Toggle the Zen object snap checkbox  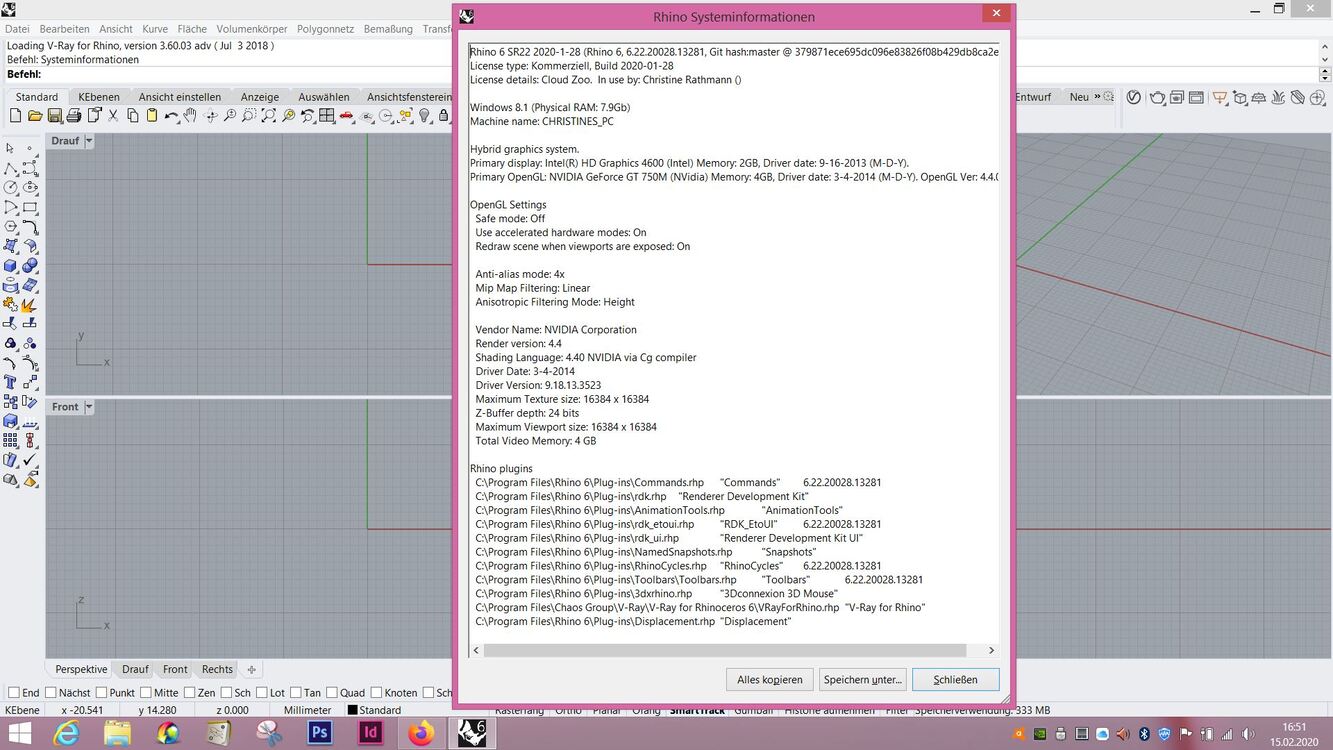pos(189,692)
